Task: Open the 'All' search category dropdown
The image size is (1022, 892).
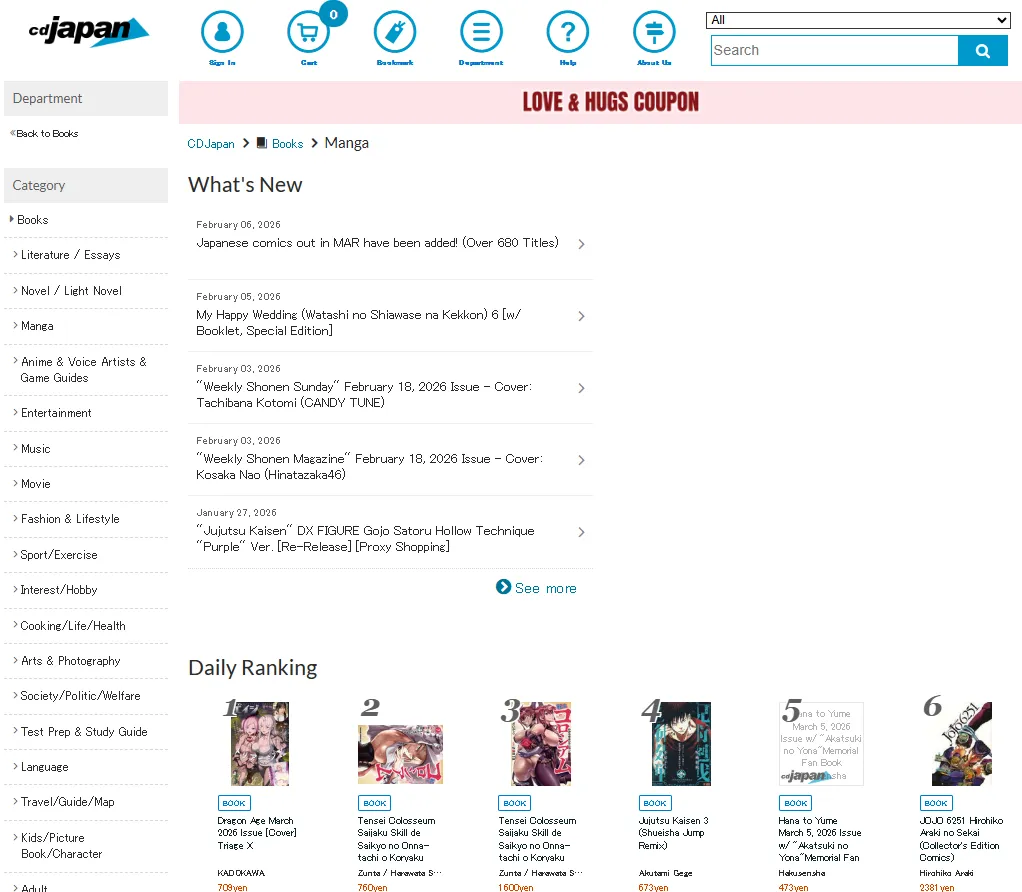Action: click(x=858, y=20)
